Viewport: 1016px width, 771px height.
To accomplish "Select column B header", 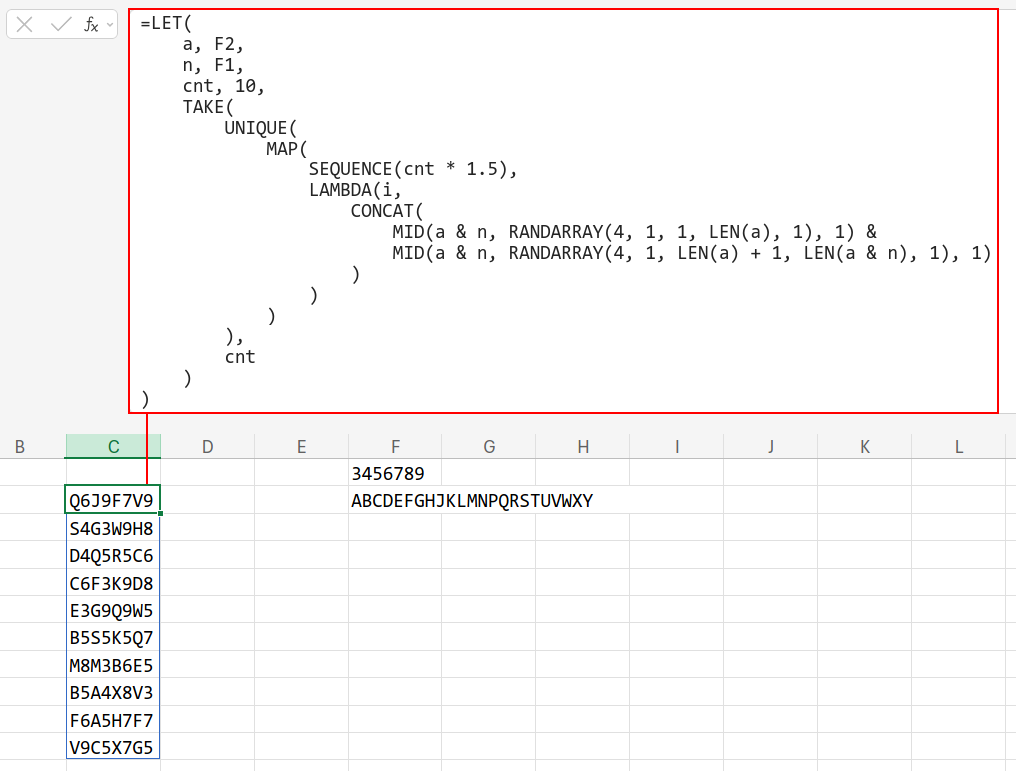I will pyautogui.click(x=20, y=447).
